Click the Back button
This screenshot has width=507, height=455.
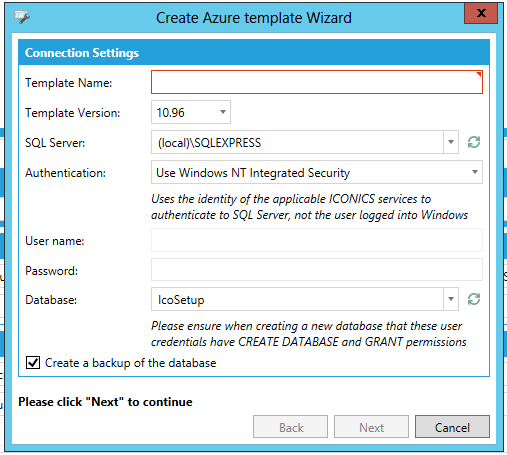290,427
